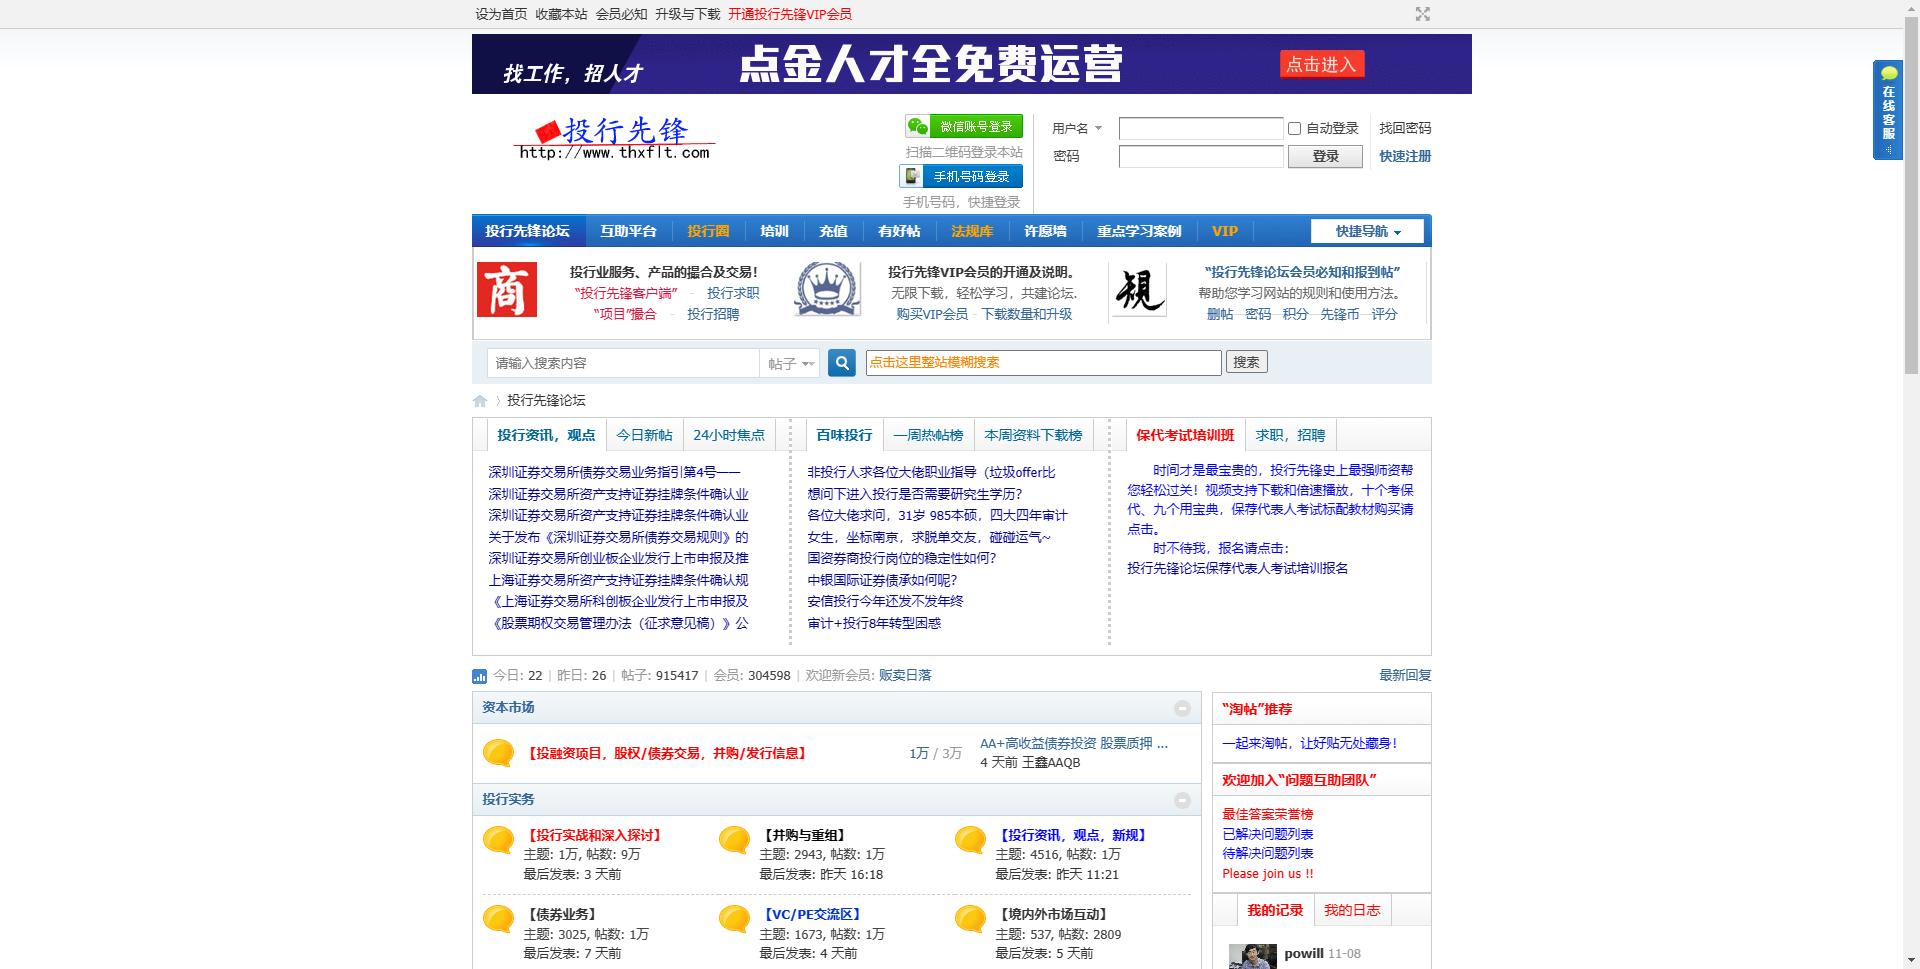The image size is (1920, 969).
Task: Click the VIP crown badge icon
Action: pyautogui.click(x=826, y=289)
